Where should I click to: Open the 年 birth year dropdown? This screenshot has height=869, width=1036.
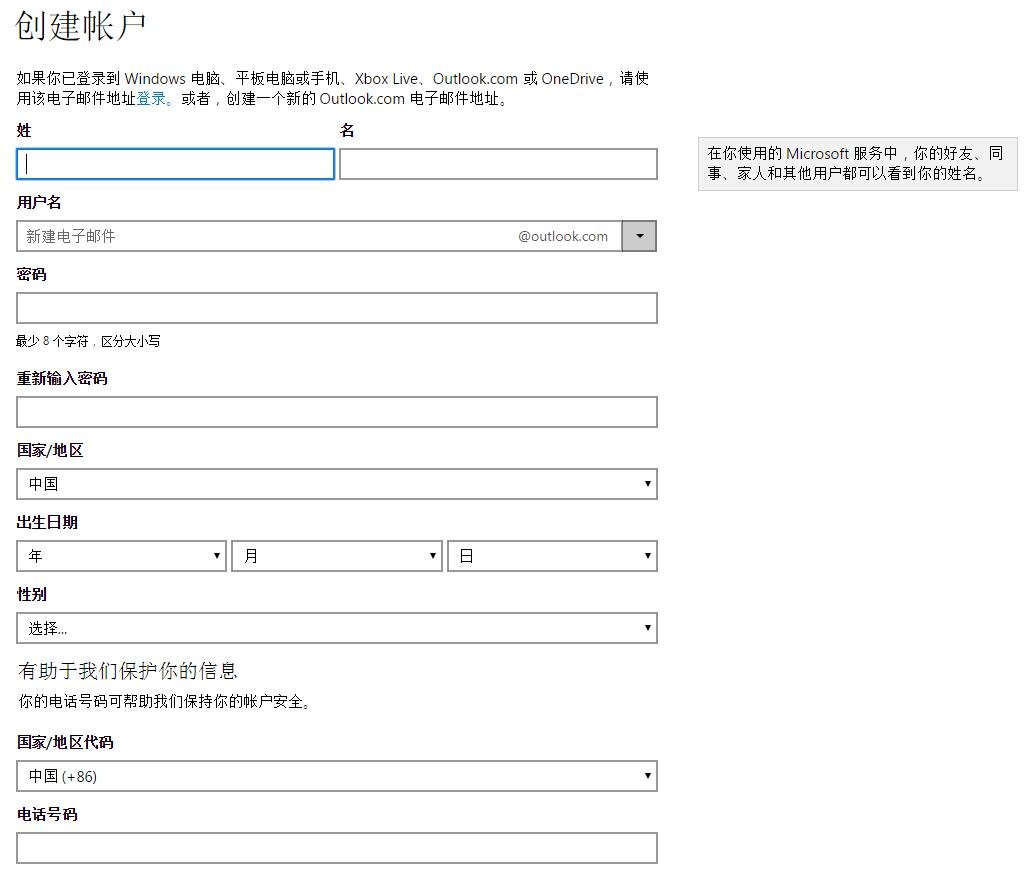[120, 555]
